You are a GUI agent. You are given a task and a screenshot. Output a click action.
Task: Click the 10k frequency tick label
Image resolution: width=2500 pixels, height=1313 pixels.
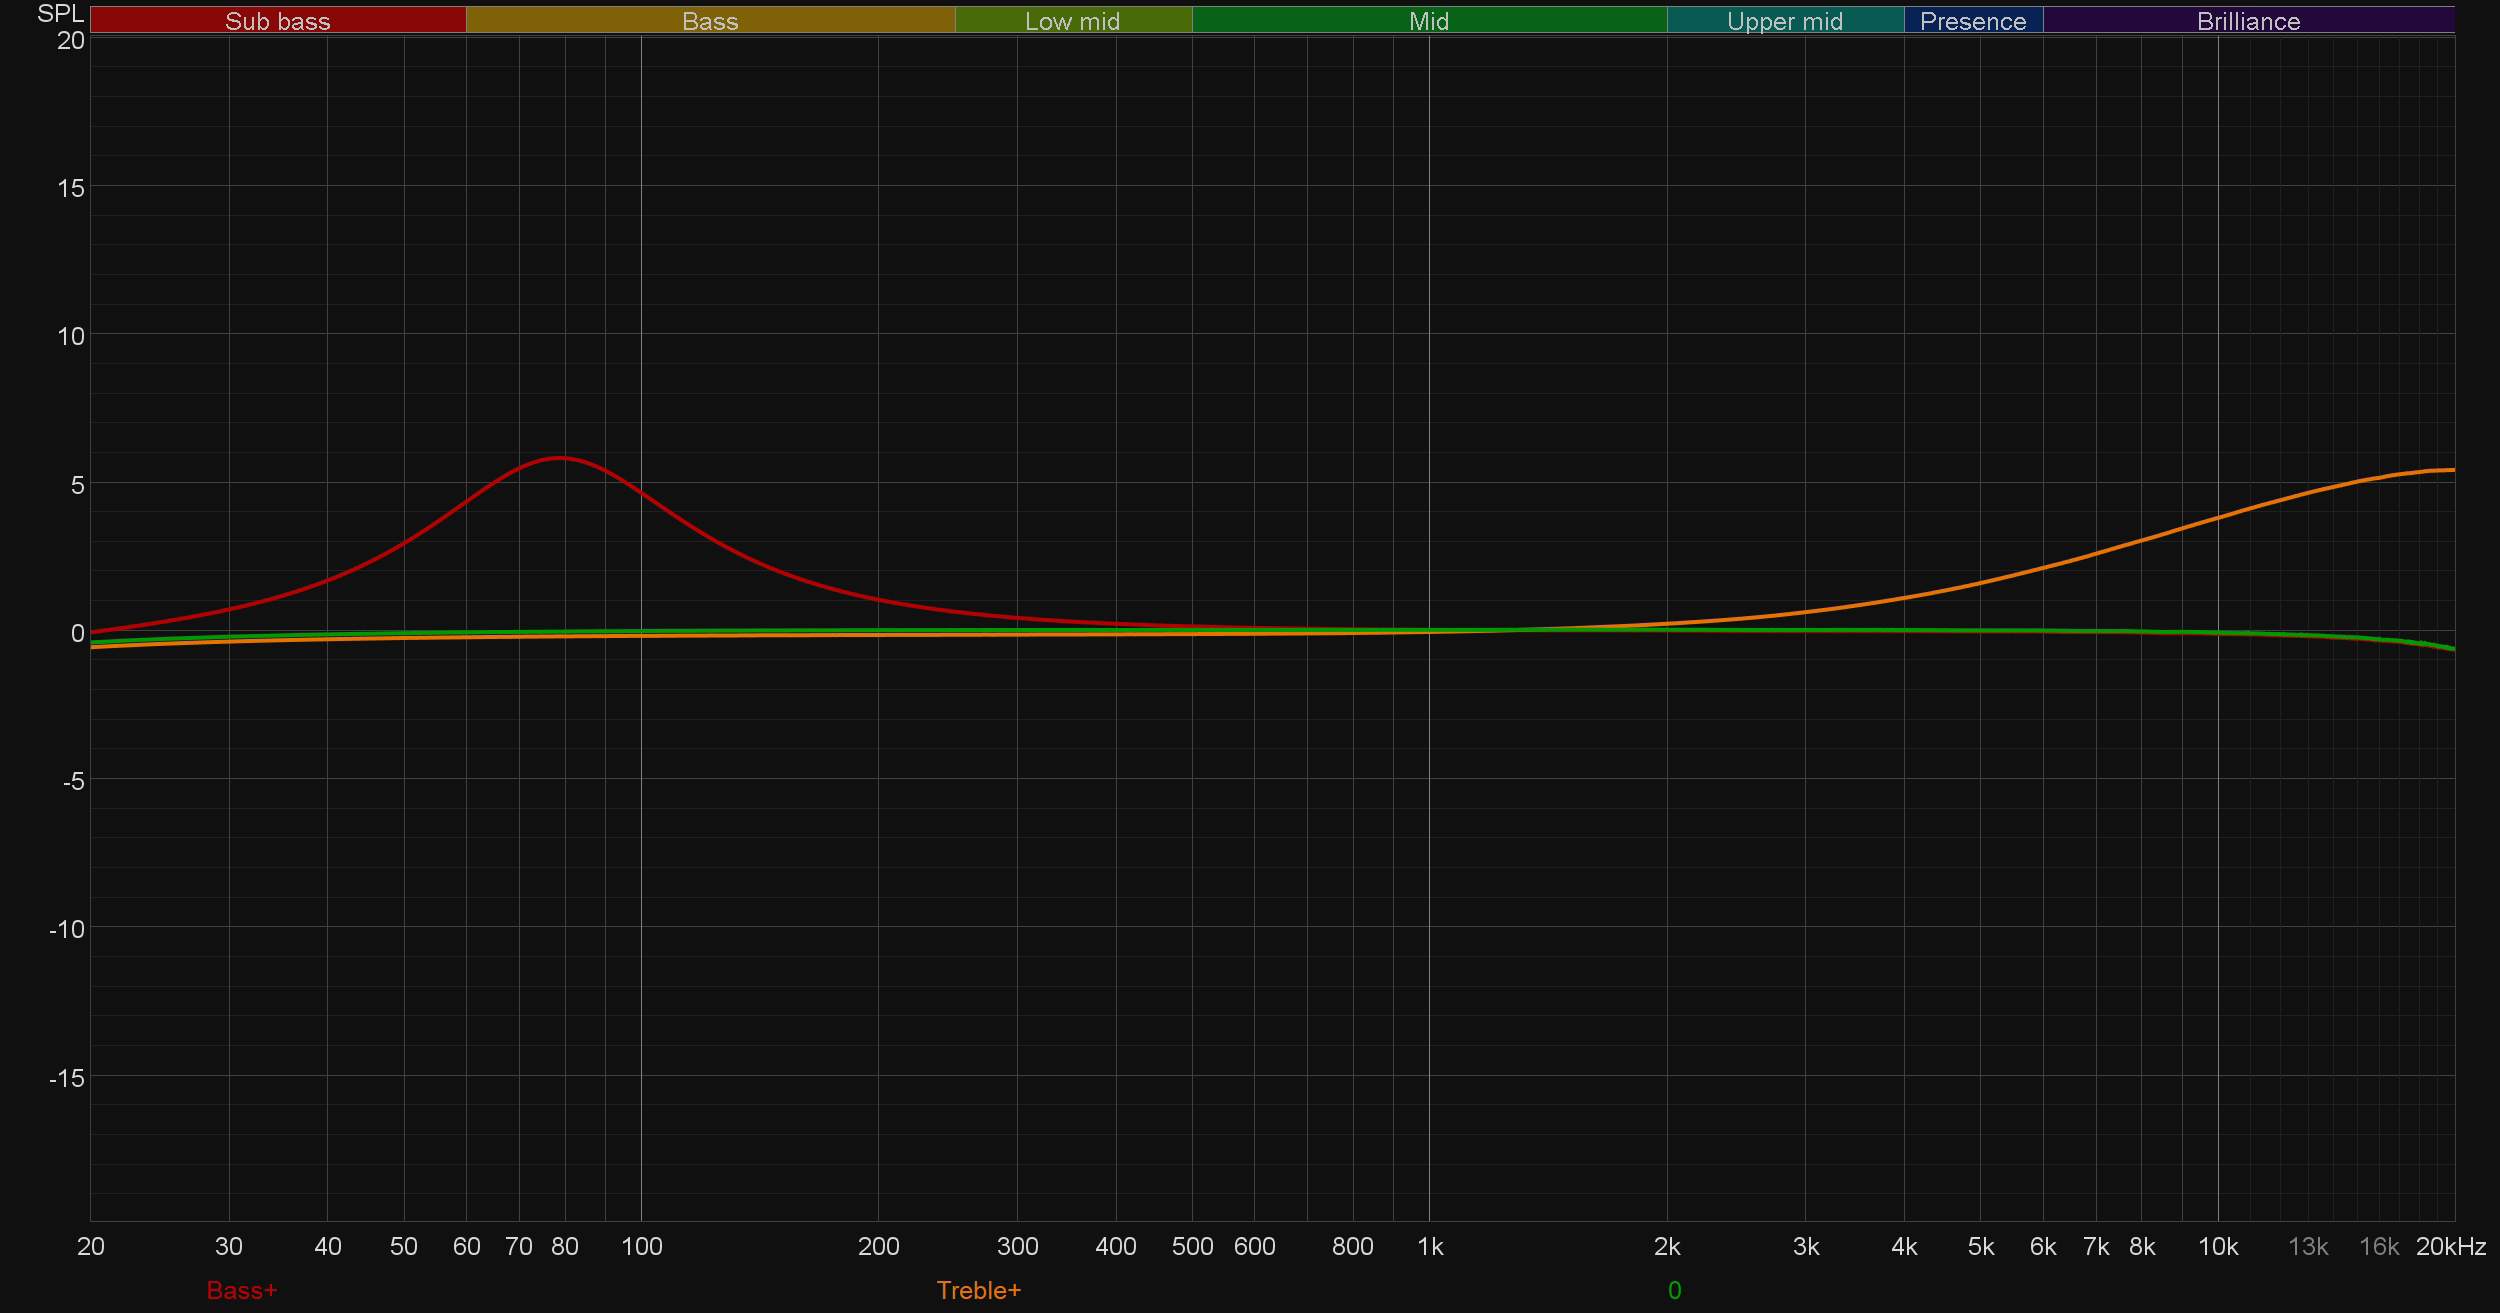pos(2217,1247)
